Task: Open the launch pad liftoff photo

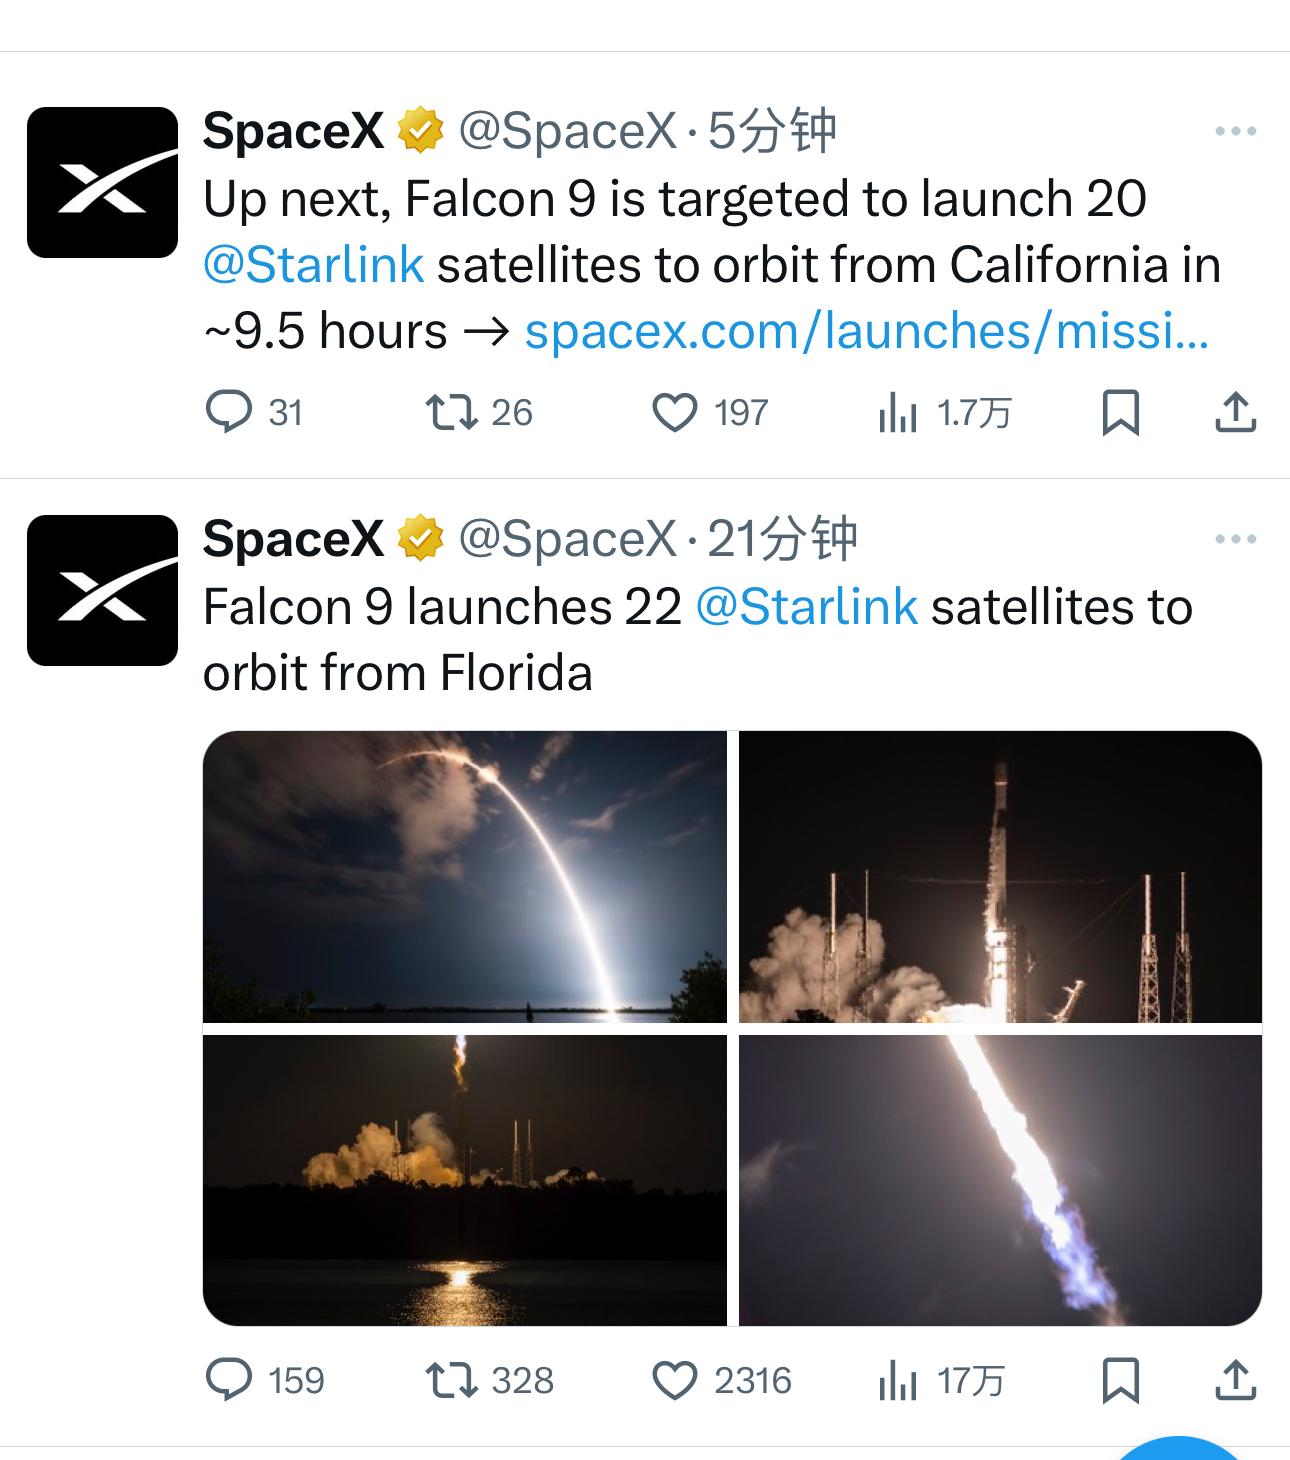Action: (1000, 876)
